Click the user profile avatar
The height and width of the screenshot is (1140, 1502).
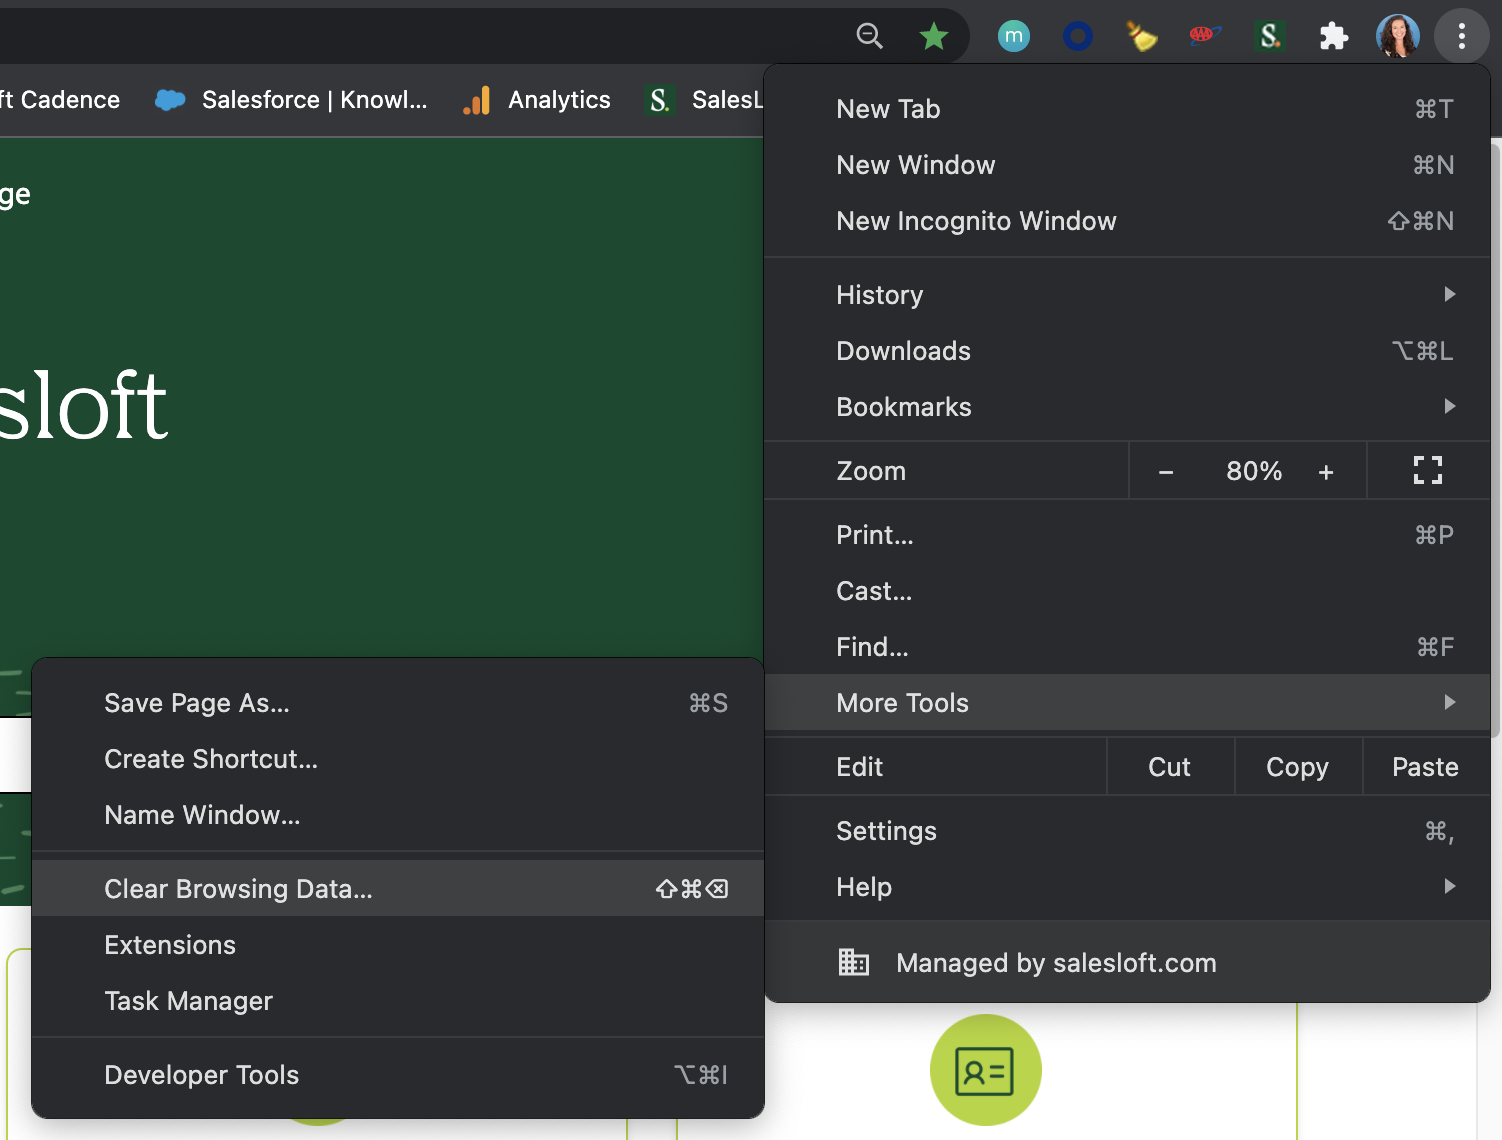(x=1397, y=37)
